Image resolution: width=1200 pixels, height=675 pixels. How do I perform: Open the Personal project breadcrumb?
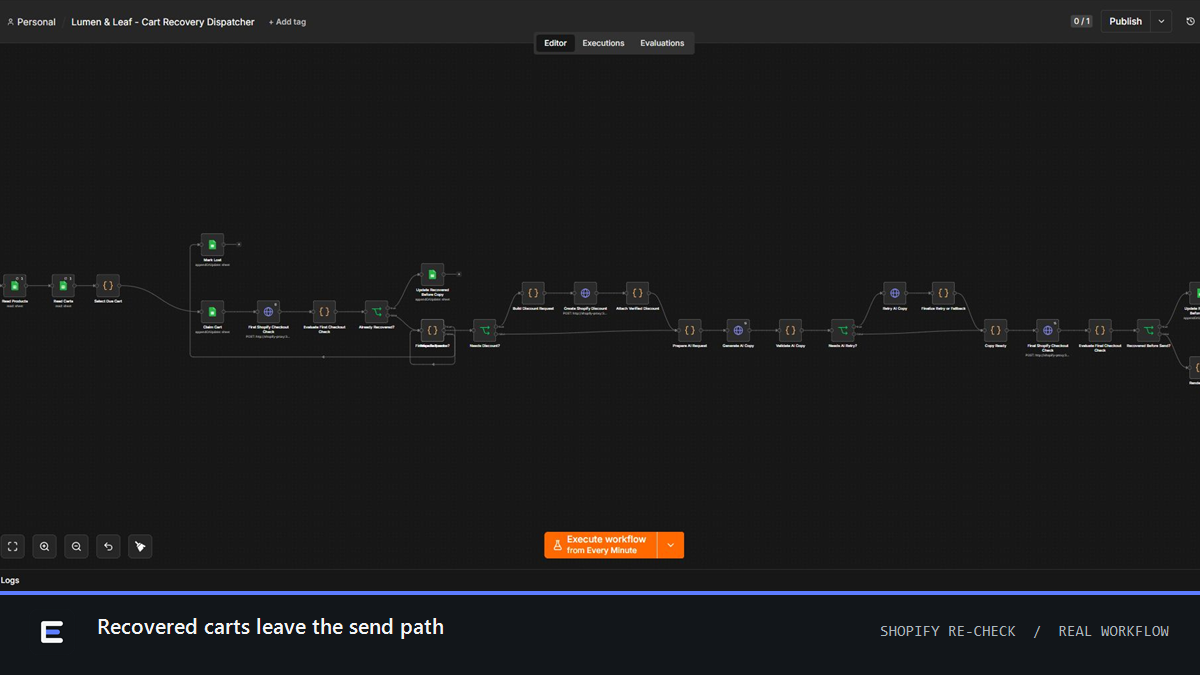[x=31, y=22]
